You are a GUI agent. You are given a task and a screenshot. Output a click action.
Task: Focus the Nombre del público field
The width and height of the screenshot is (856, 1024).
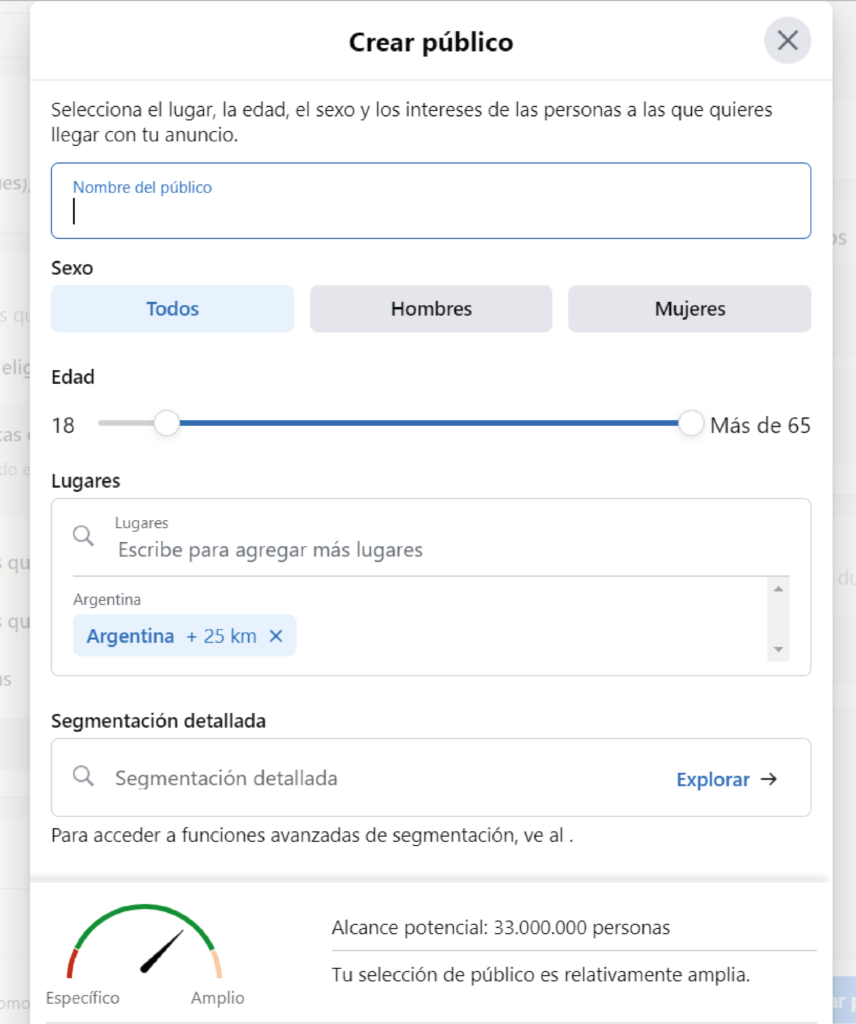tap(430, 210)
